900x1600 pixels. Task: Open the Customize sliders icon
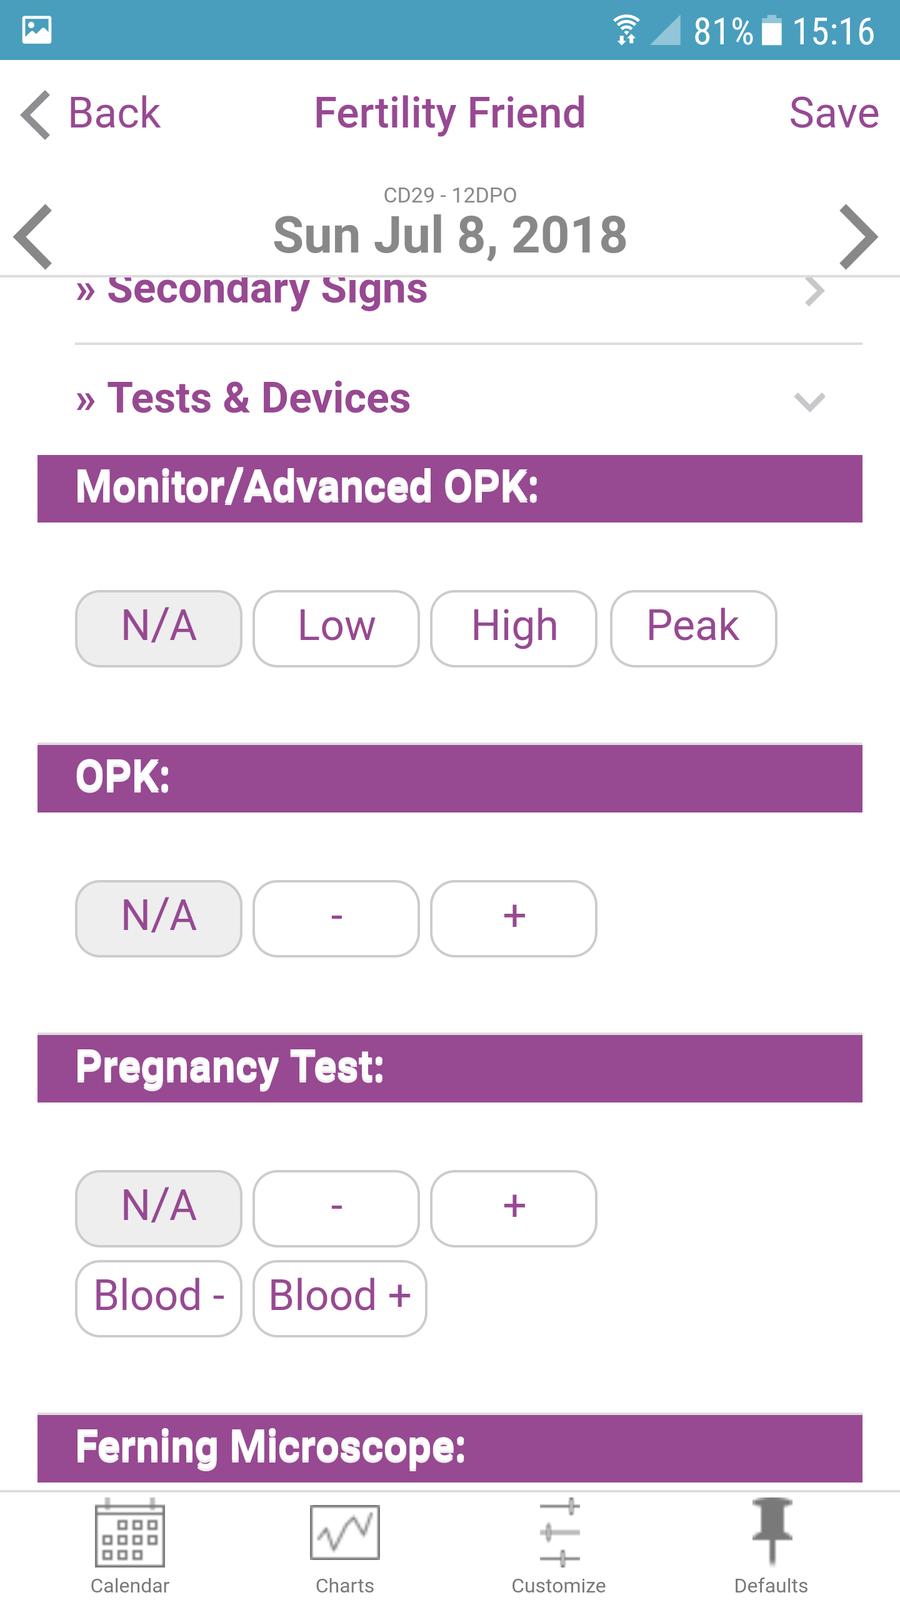(x=559, y=1533)
